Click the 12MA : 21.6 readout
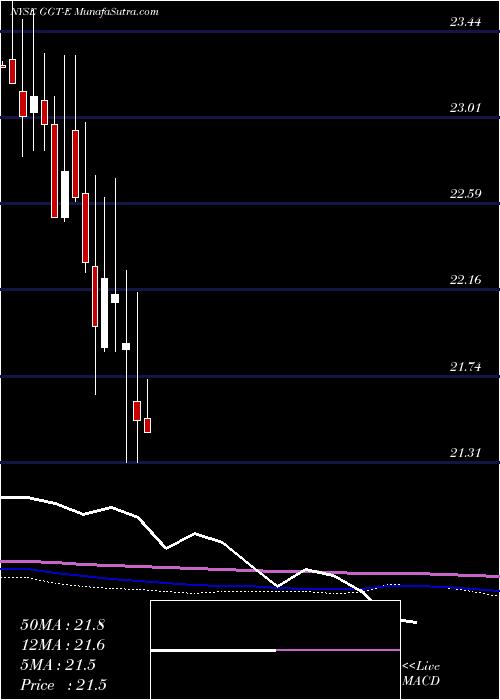 (x=62, y=645)
